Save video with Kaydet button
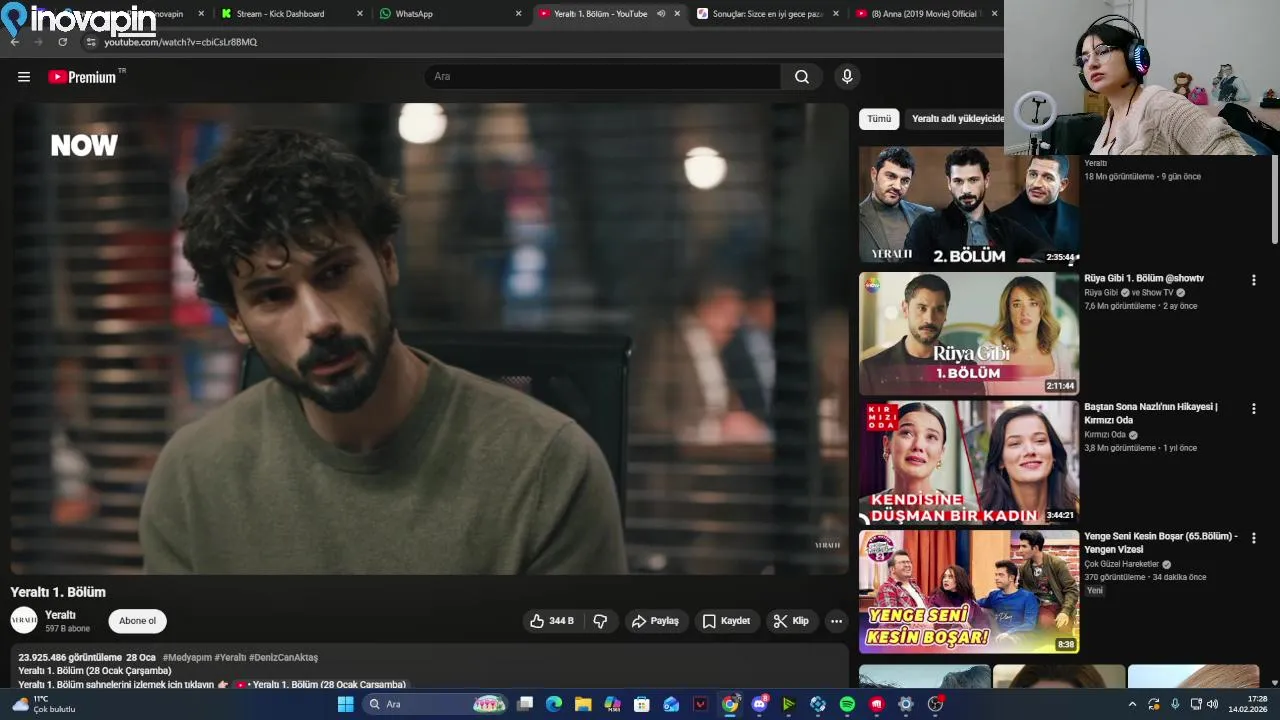Screen dimensions: 1280x720 coord(726,621)
